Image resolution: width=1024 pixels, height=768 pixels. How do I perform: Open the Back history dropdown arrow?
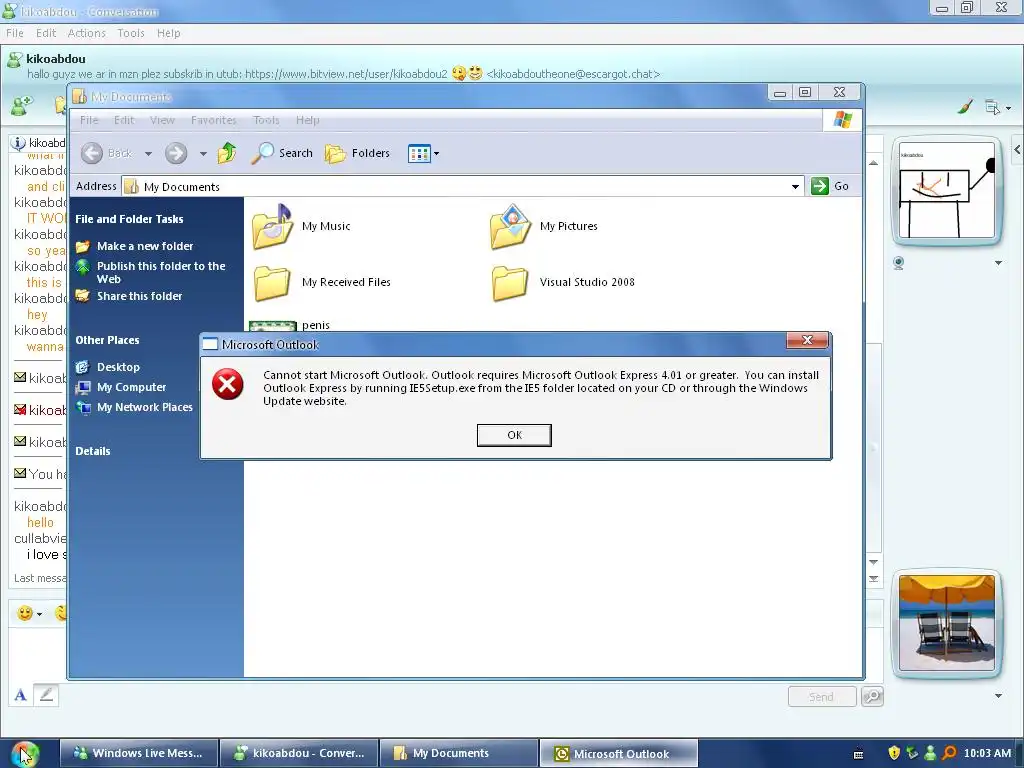tap(148, 153)
